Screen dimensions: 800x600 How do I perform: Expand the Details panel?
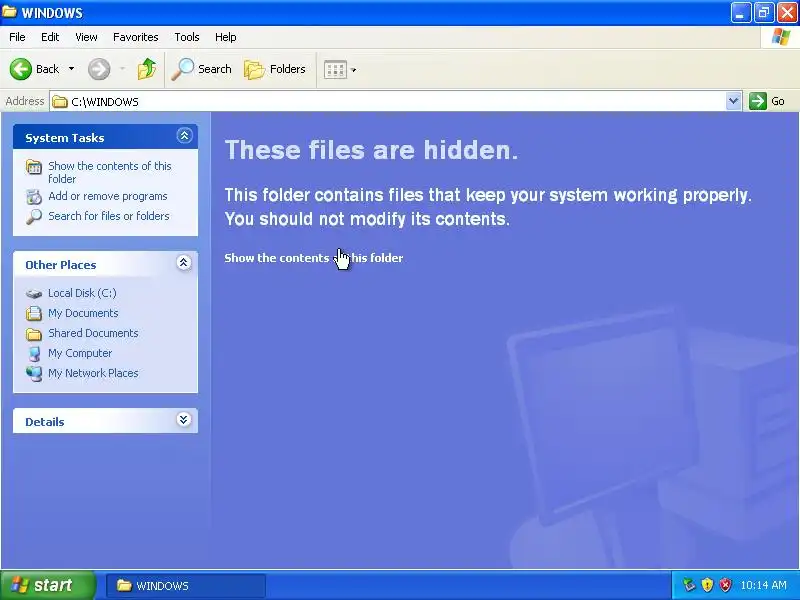184,420
